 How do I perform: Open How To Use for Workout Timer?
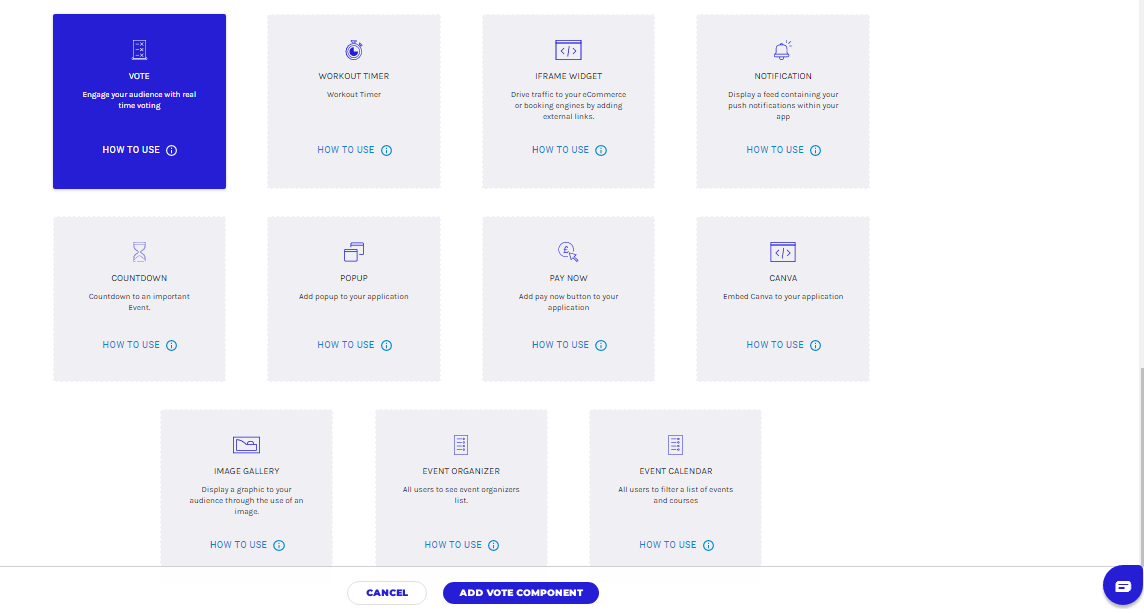tap(346, 150)
